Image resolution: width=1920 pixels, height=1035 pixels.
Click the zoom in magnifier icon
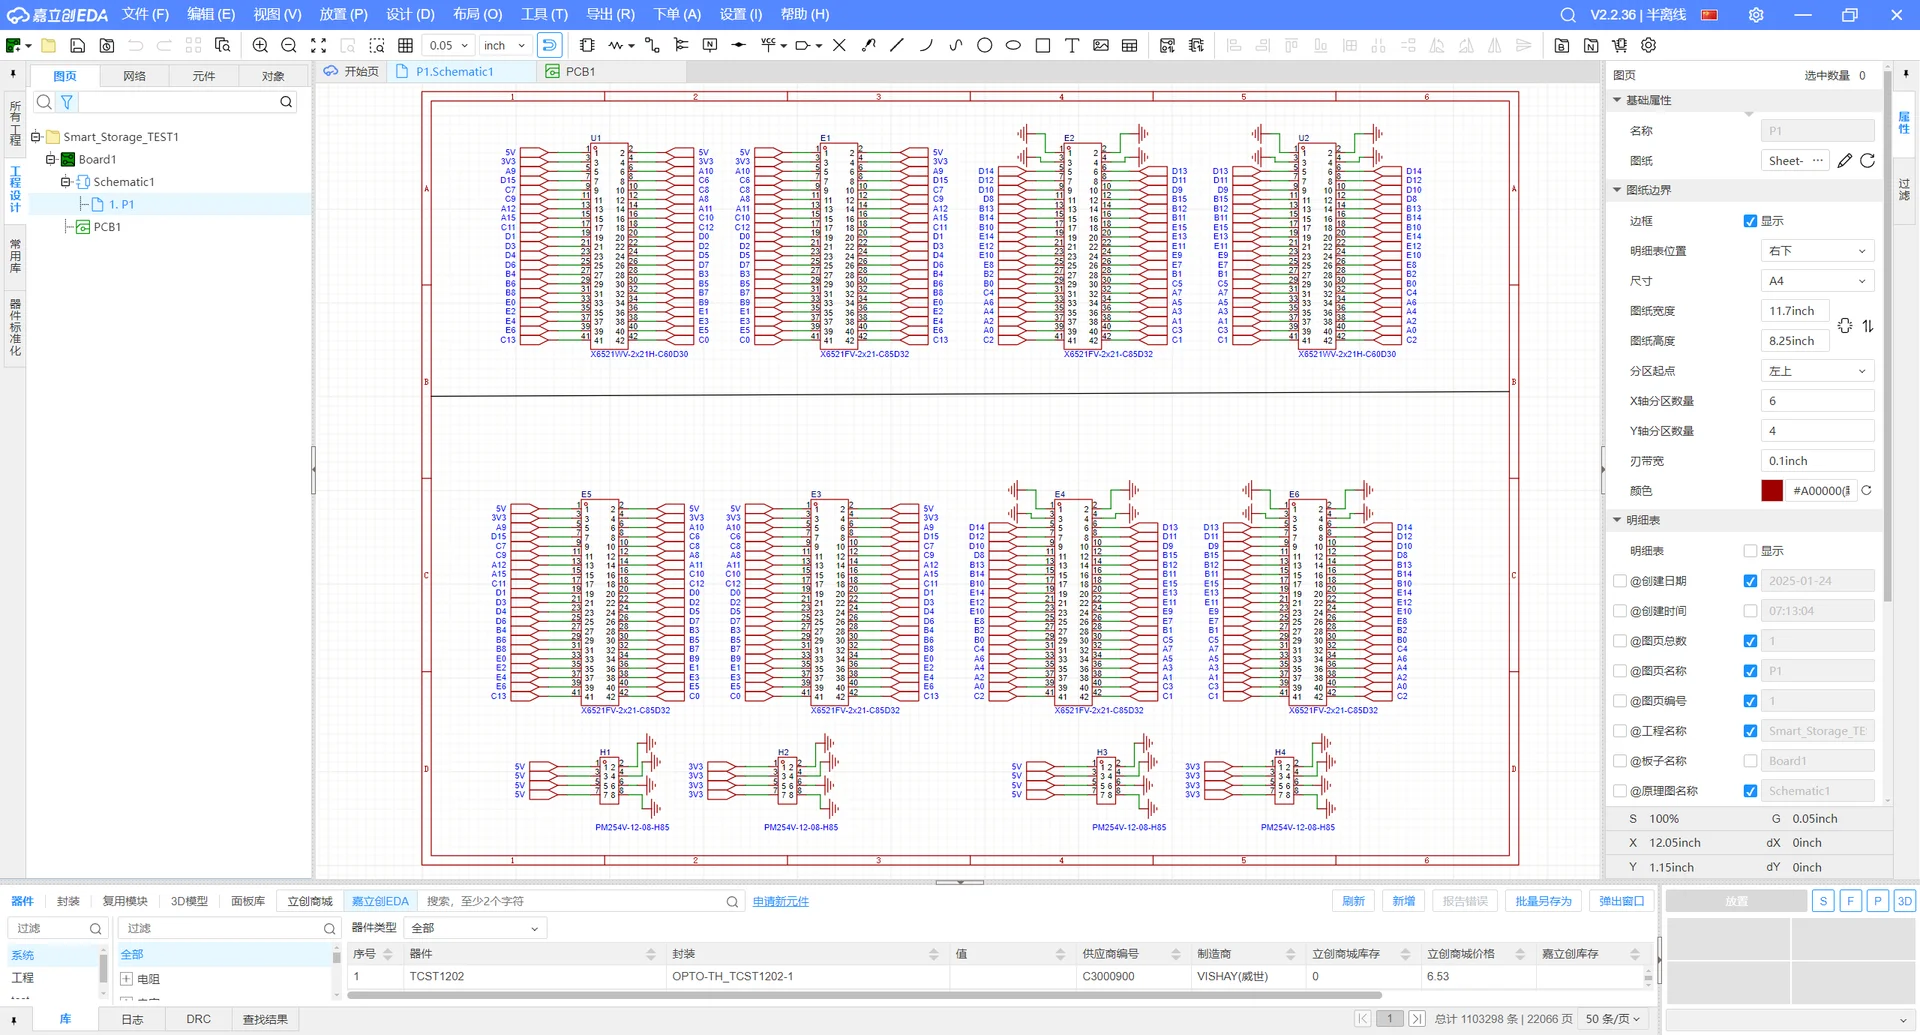(x=260, y=45)
